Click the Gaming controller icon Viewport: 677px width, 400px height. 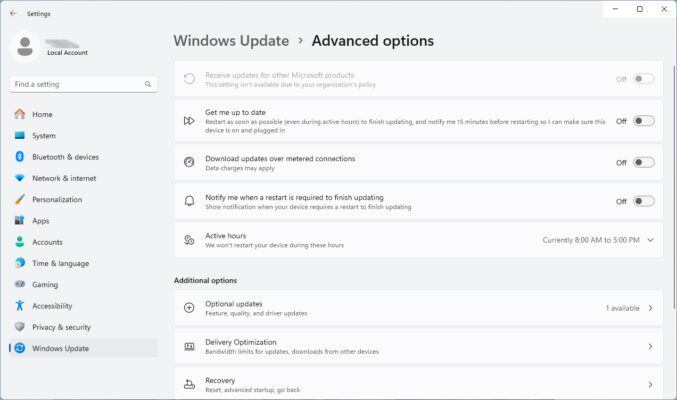(19, 284)
